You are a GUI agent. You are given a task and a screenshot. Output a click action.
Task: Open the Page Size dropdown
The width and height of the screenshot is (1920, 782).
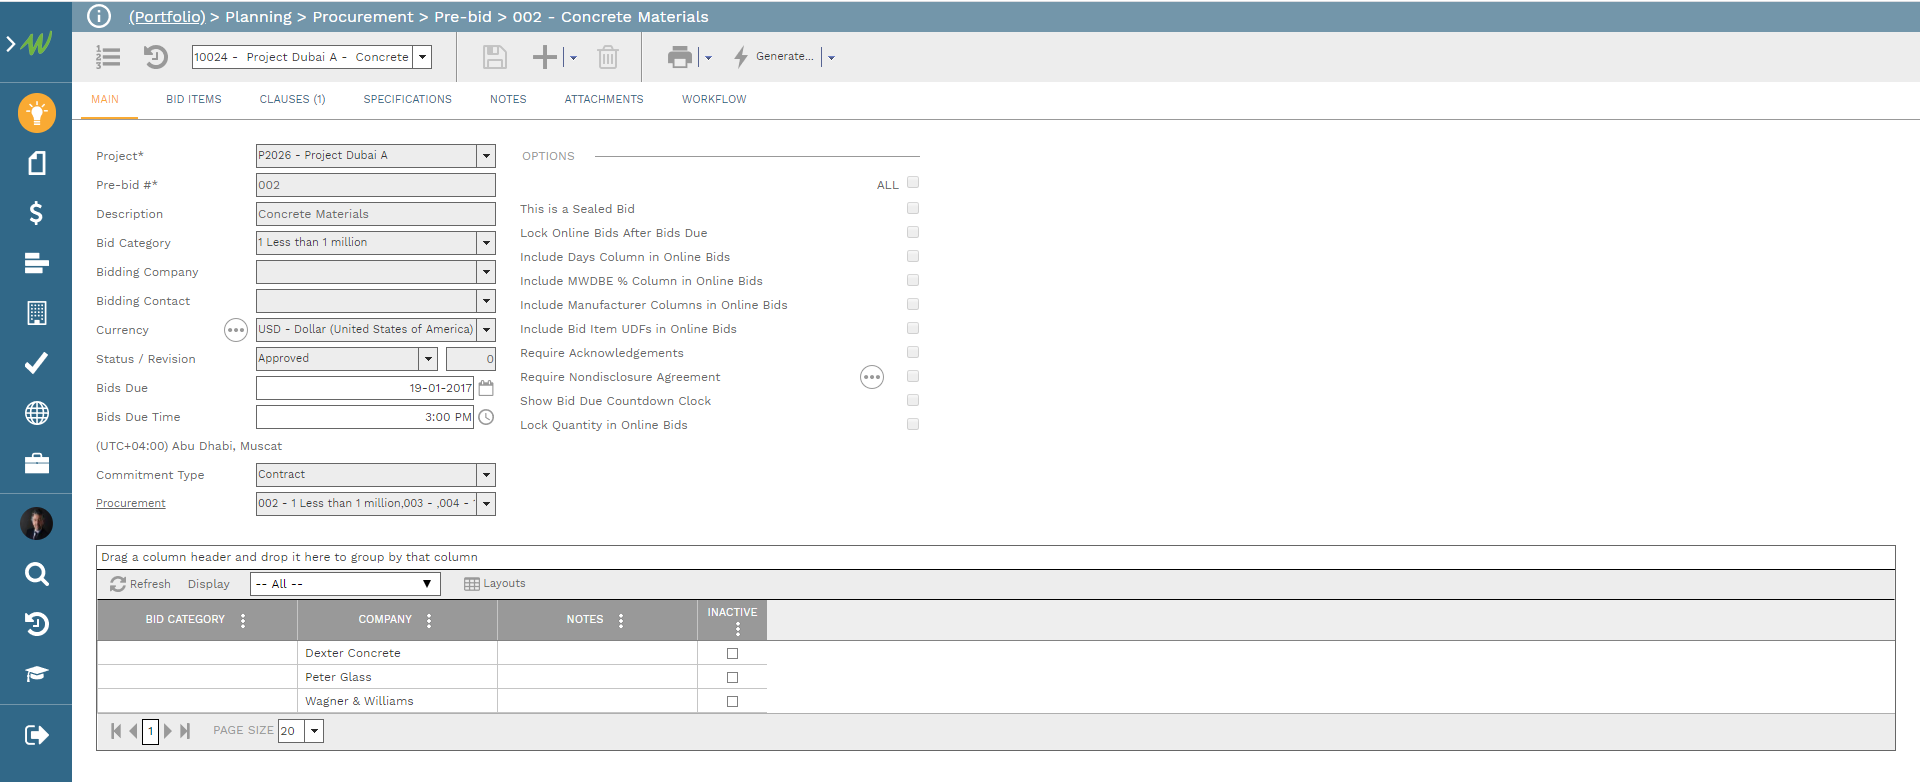coord(314,731)
